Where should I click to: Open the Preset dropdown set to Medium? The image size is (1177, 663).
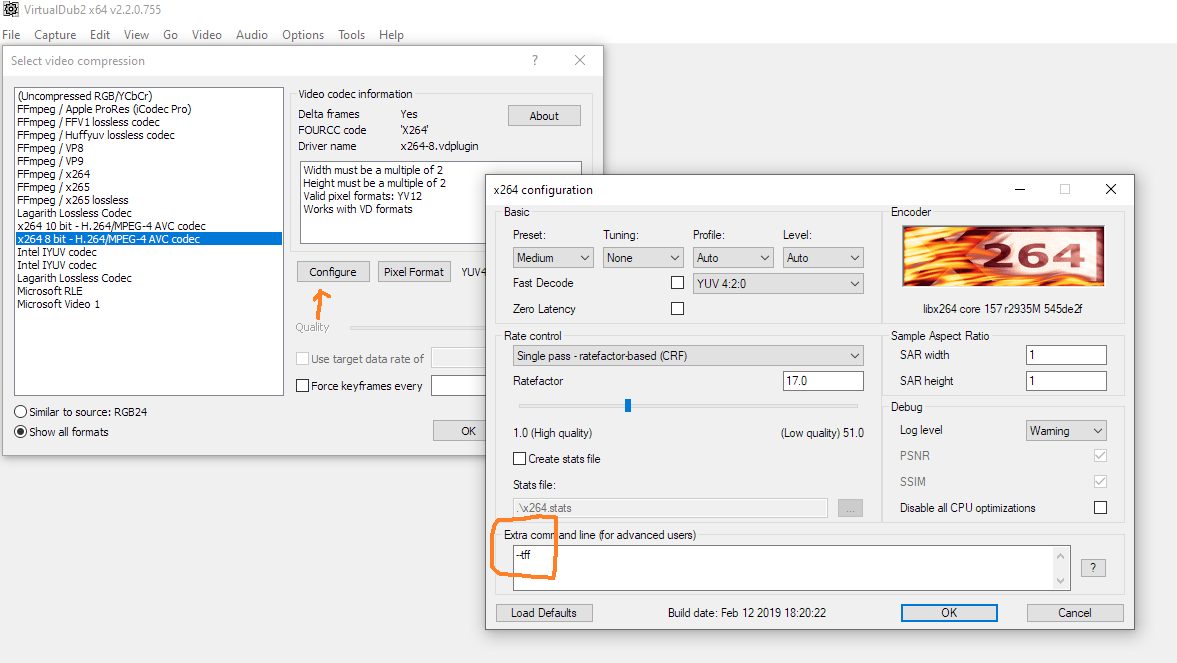[x=553, y=258]
